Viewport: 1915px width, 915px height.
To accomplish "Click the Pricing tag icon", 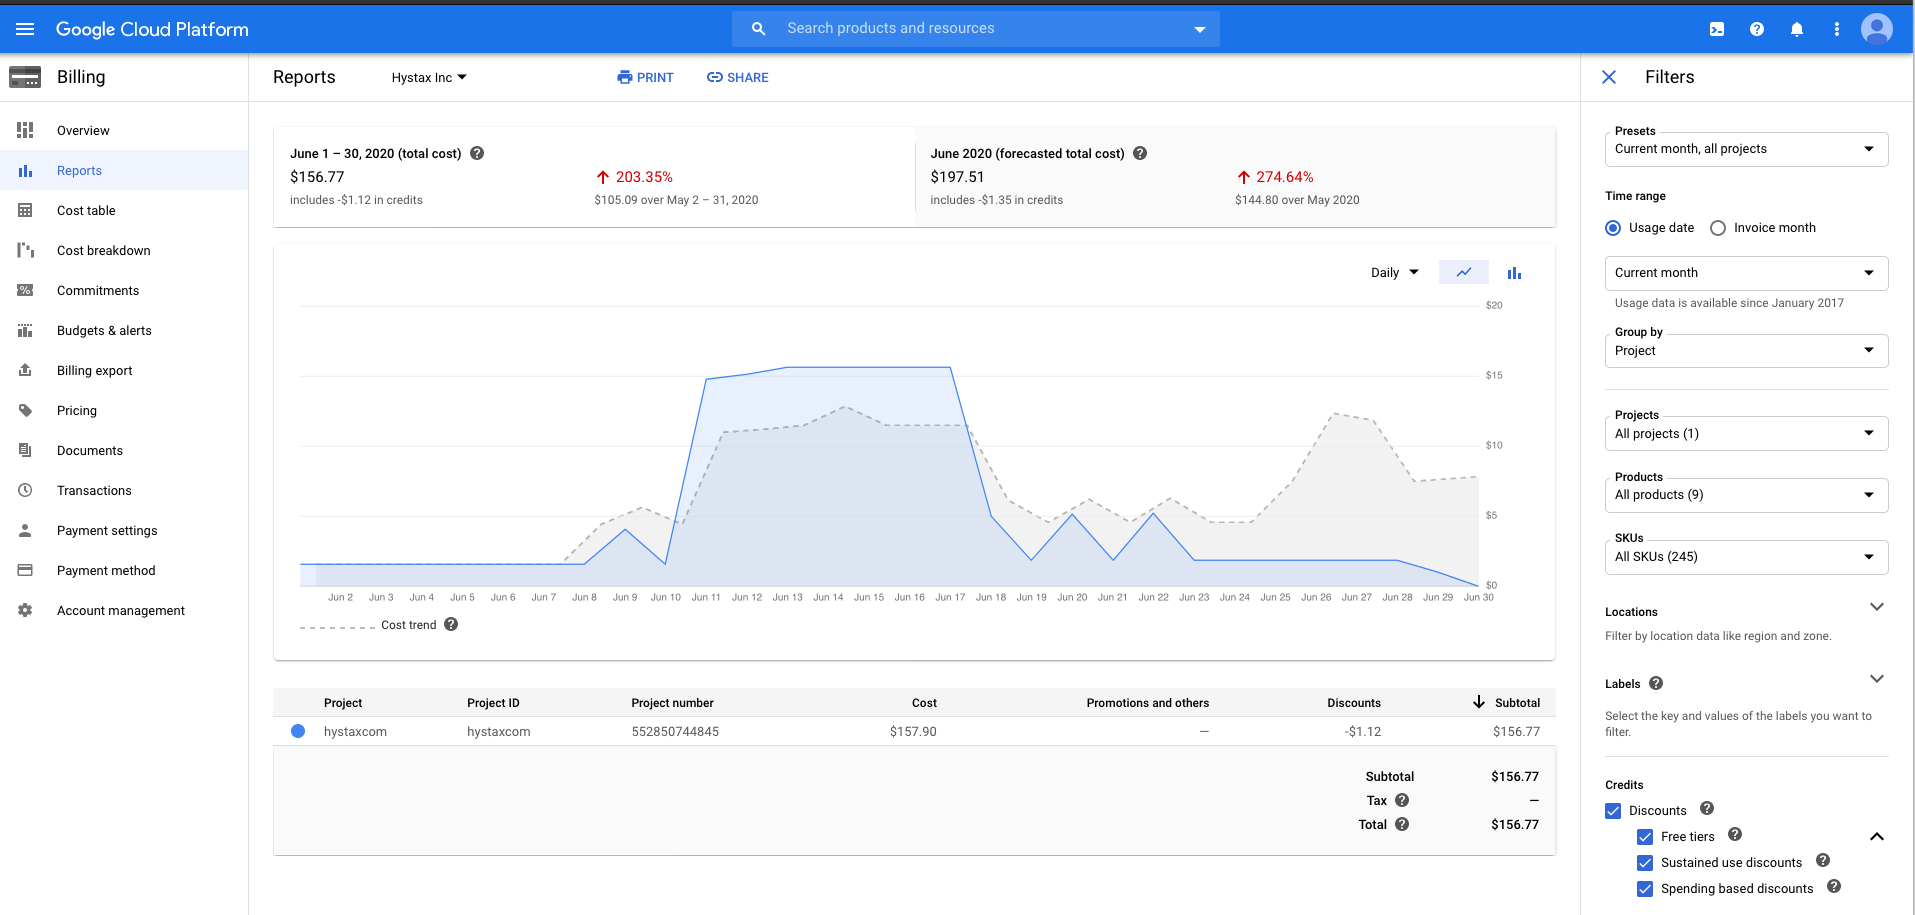I will [x=25, y=410].
